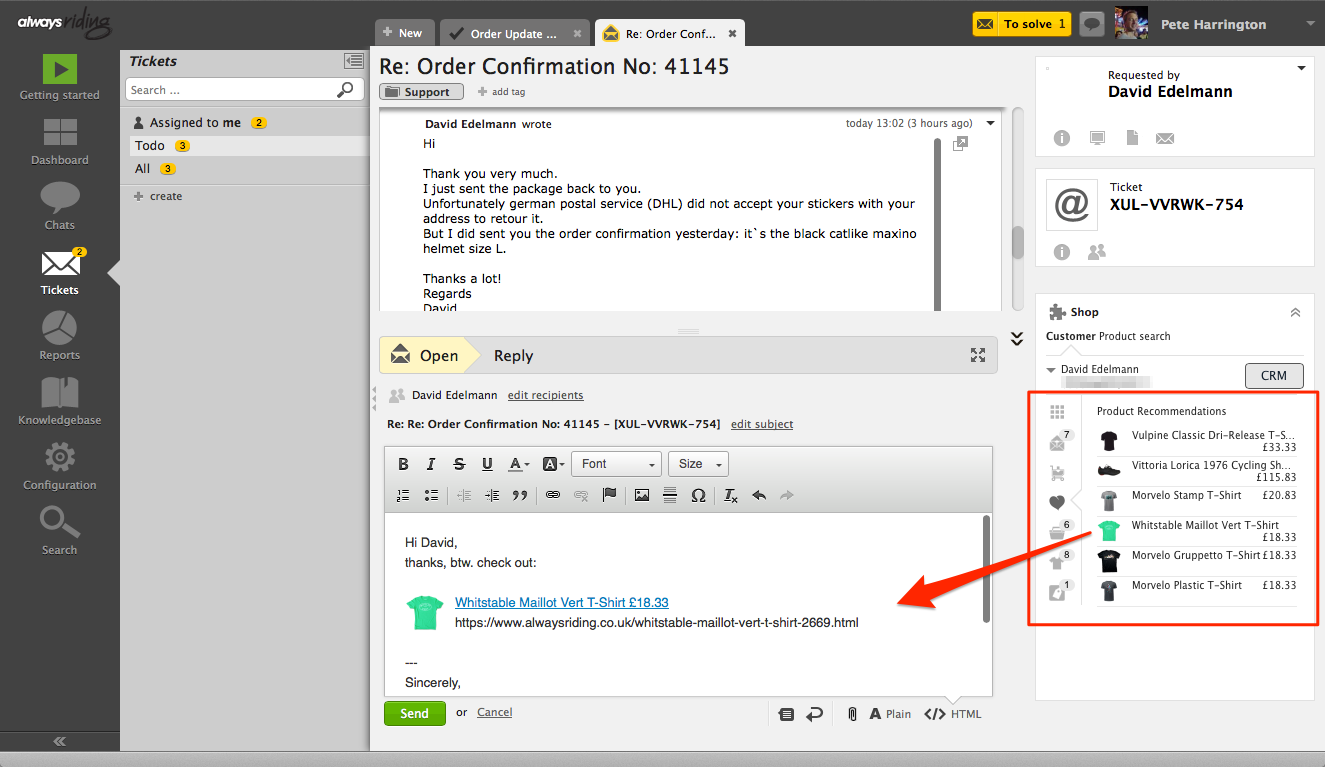Viewport: 1325px width, 767px height.
Task: Focus the ticket Search field
Action: [244, 90]
